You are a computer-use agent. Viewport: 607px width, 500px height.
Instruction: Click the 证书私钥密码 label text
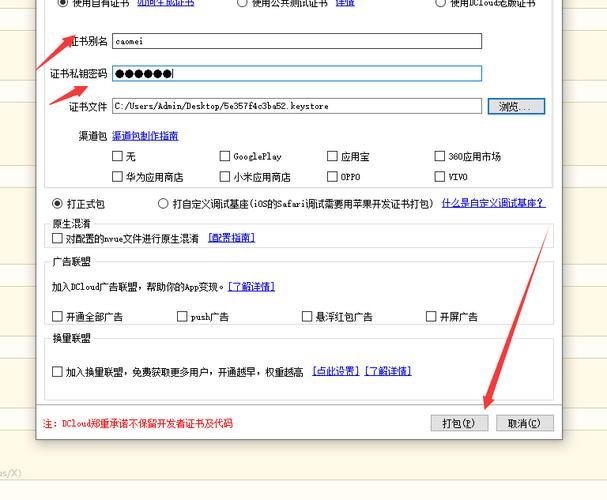click(78, 74)
